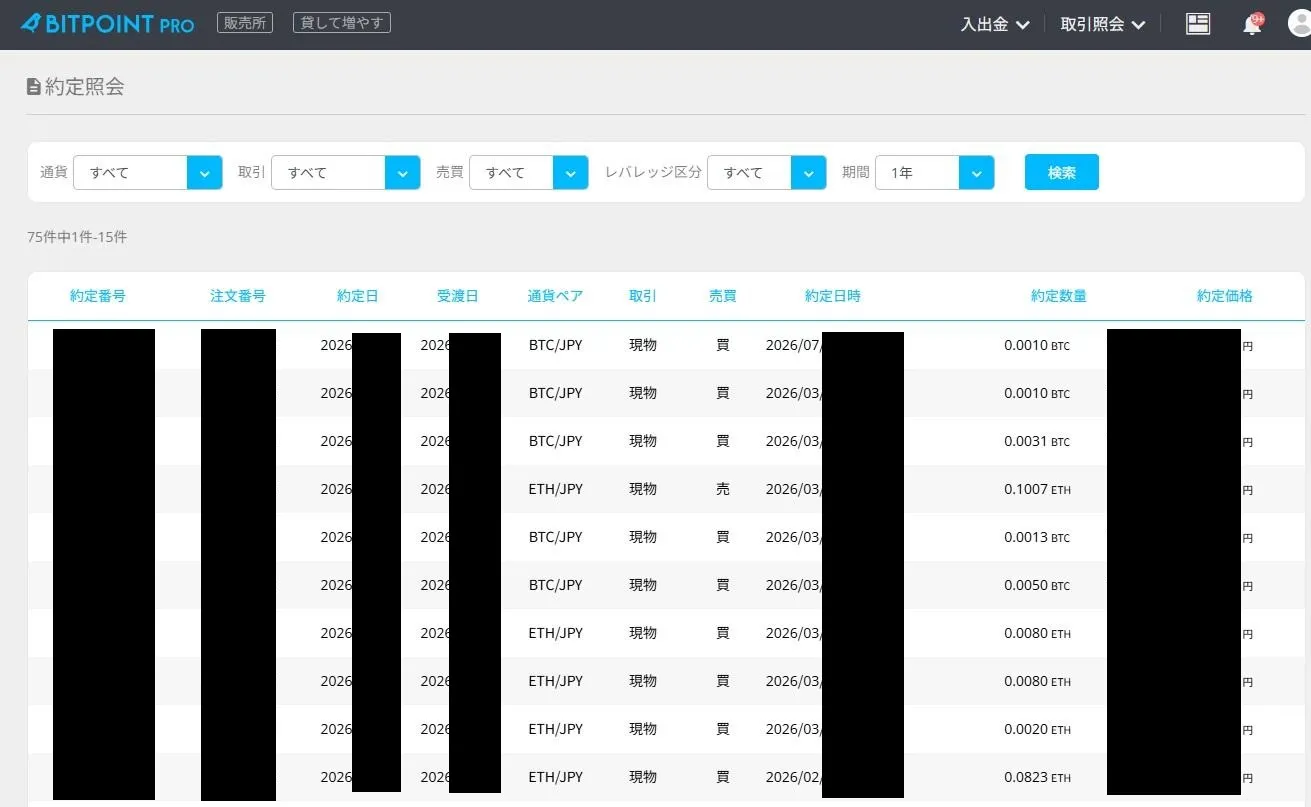Click 現物 in the 0.0013 BTC row
The width and height of the screenshot is (1311, 807).
pyautogui.click(x=643, y=537)
